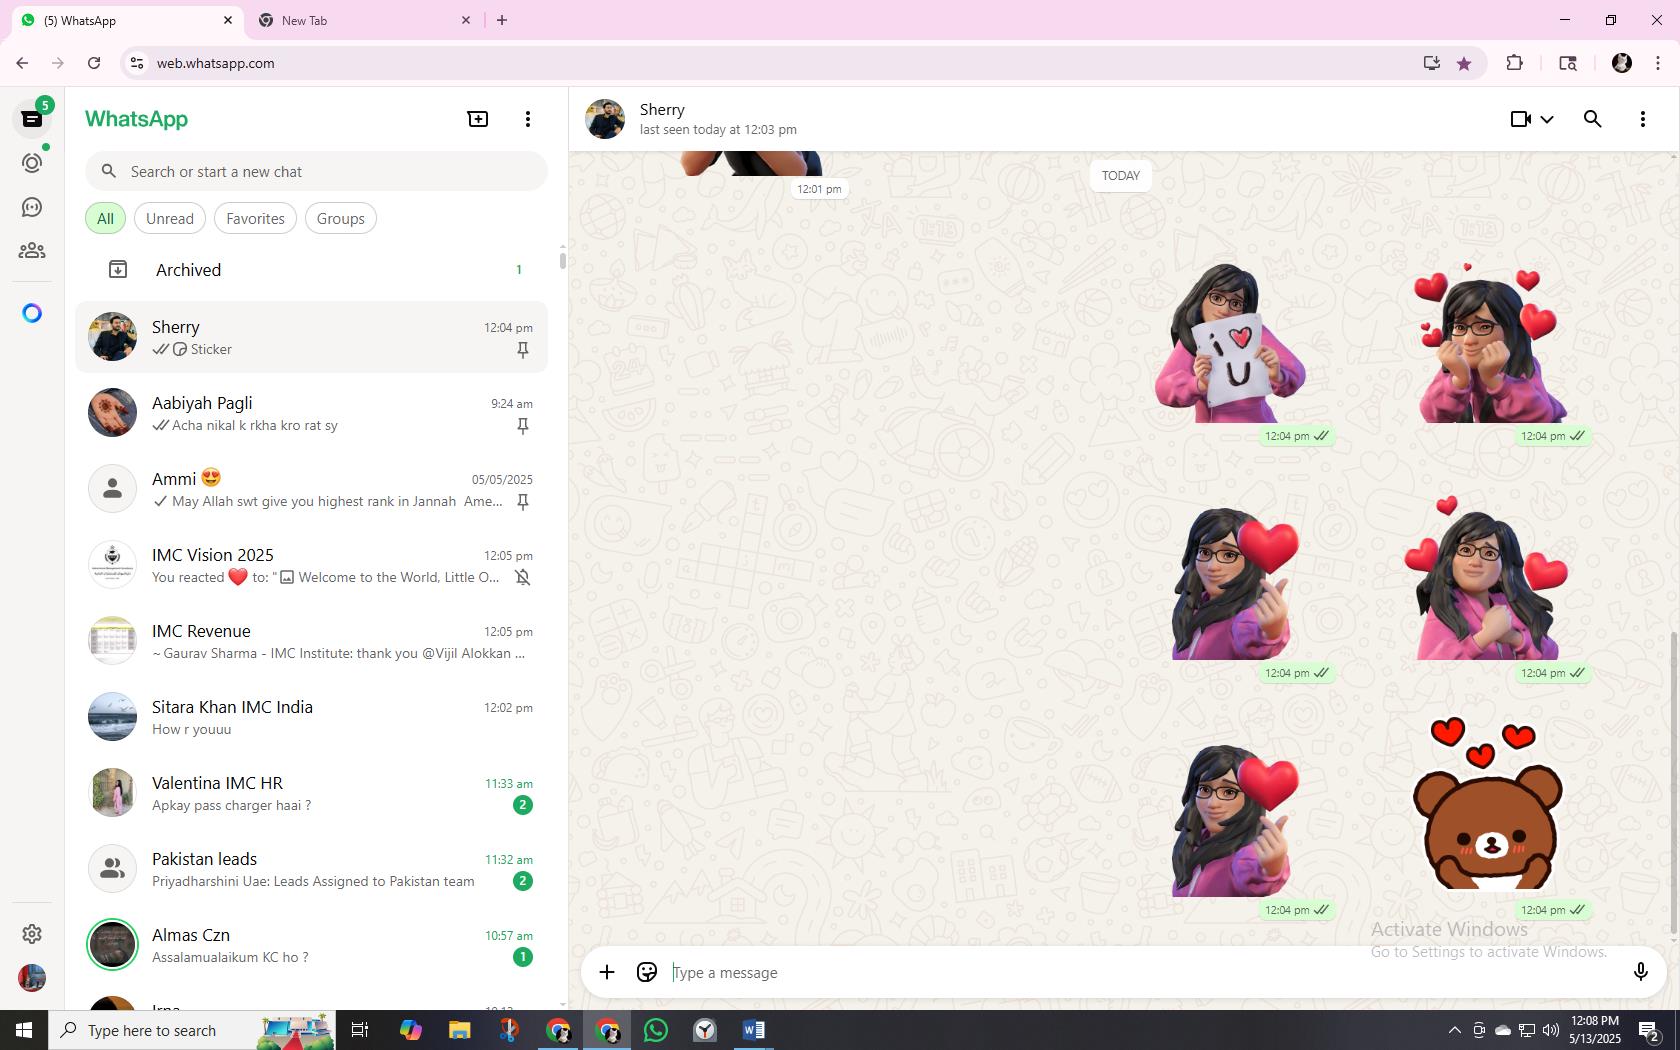Click pin icon on Sherry chat row
The image size is (1680, 1050).
coord(522,350)
